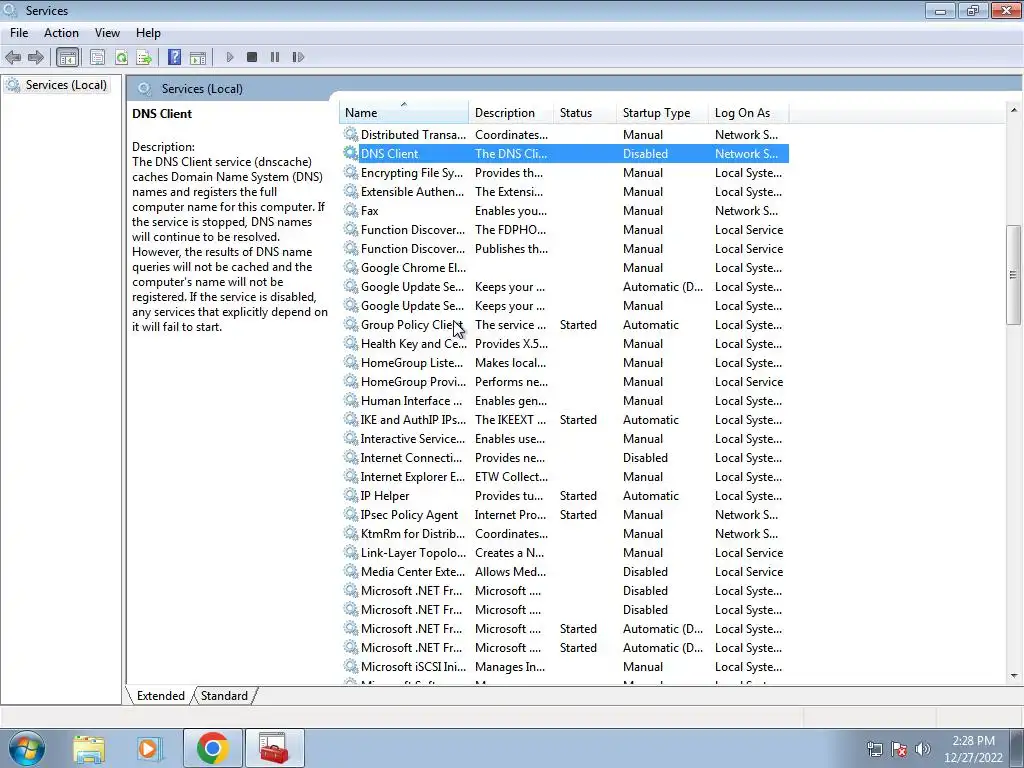
Task: Click the gear icon beside IP Helper
Action: 351,496
